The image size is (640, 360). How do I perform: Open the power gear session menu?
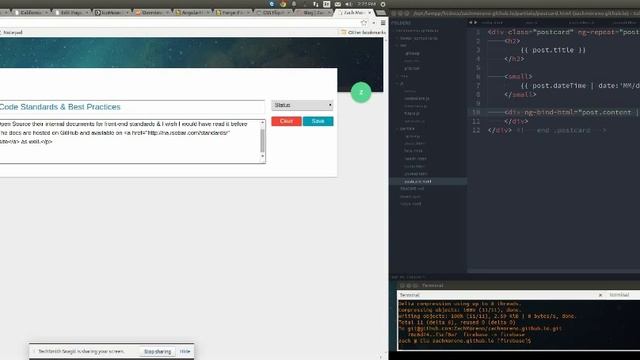point(383,4)
